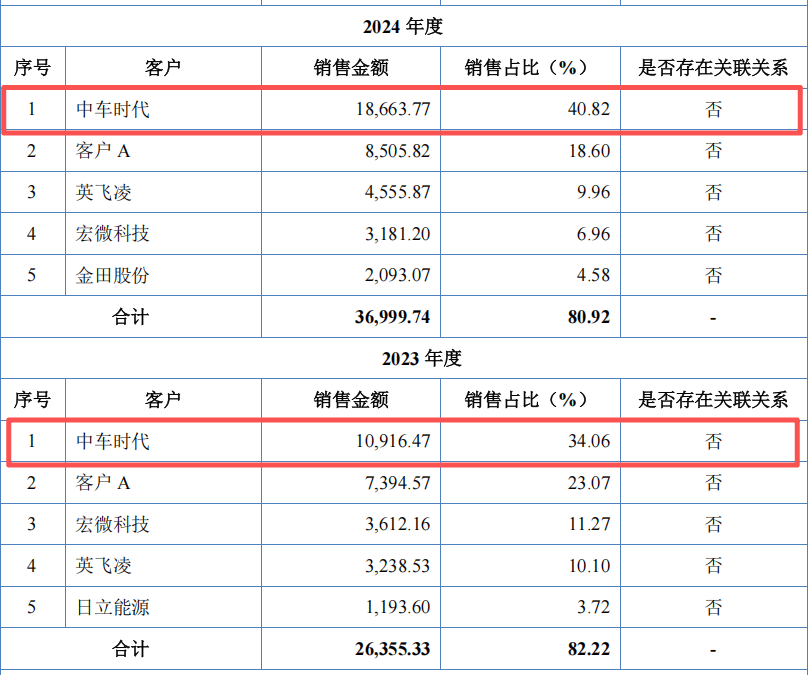Click the 3,181.20 sales amount cell

[x=392, y=234]
